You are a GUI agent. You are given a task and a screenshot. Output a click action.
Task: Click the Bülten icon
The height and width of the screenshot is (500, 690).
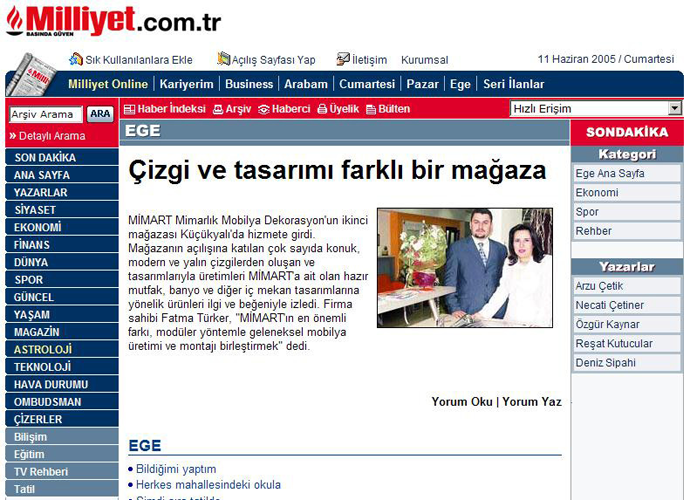tap(371, 109)
